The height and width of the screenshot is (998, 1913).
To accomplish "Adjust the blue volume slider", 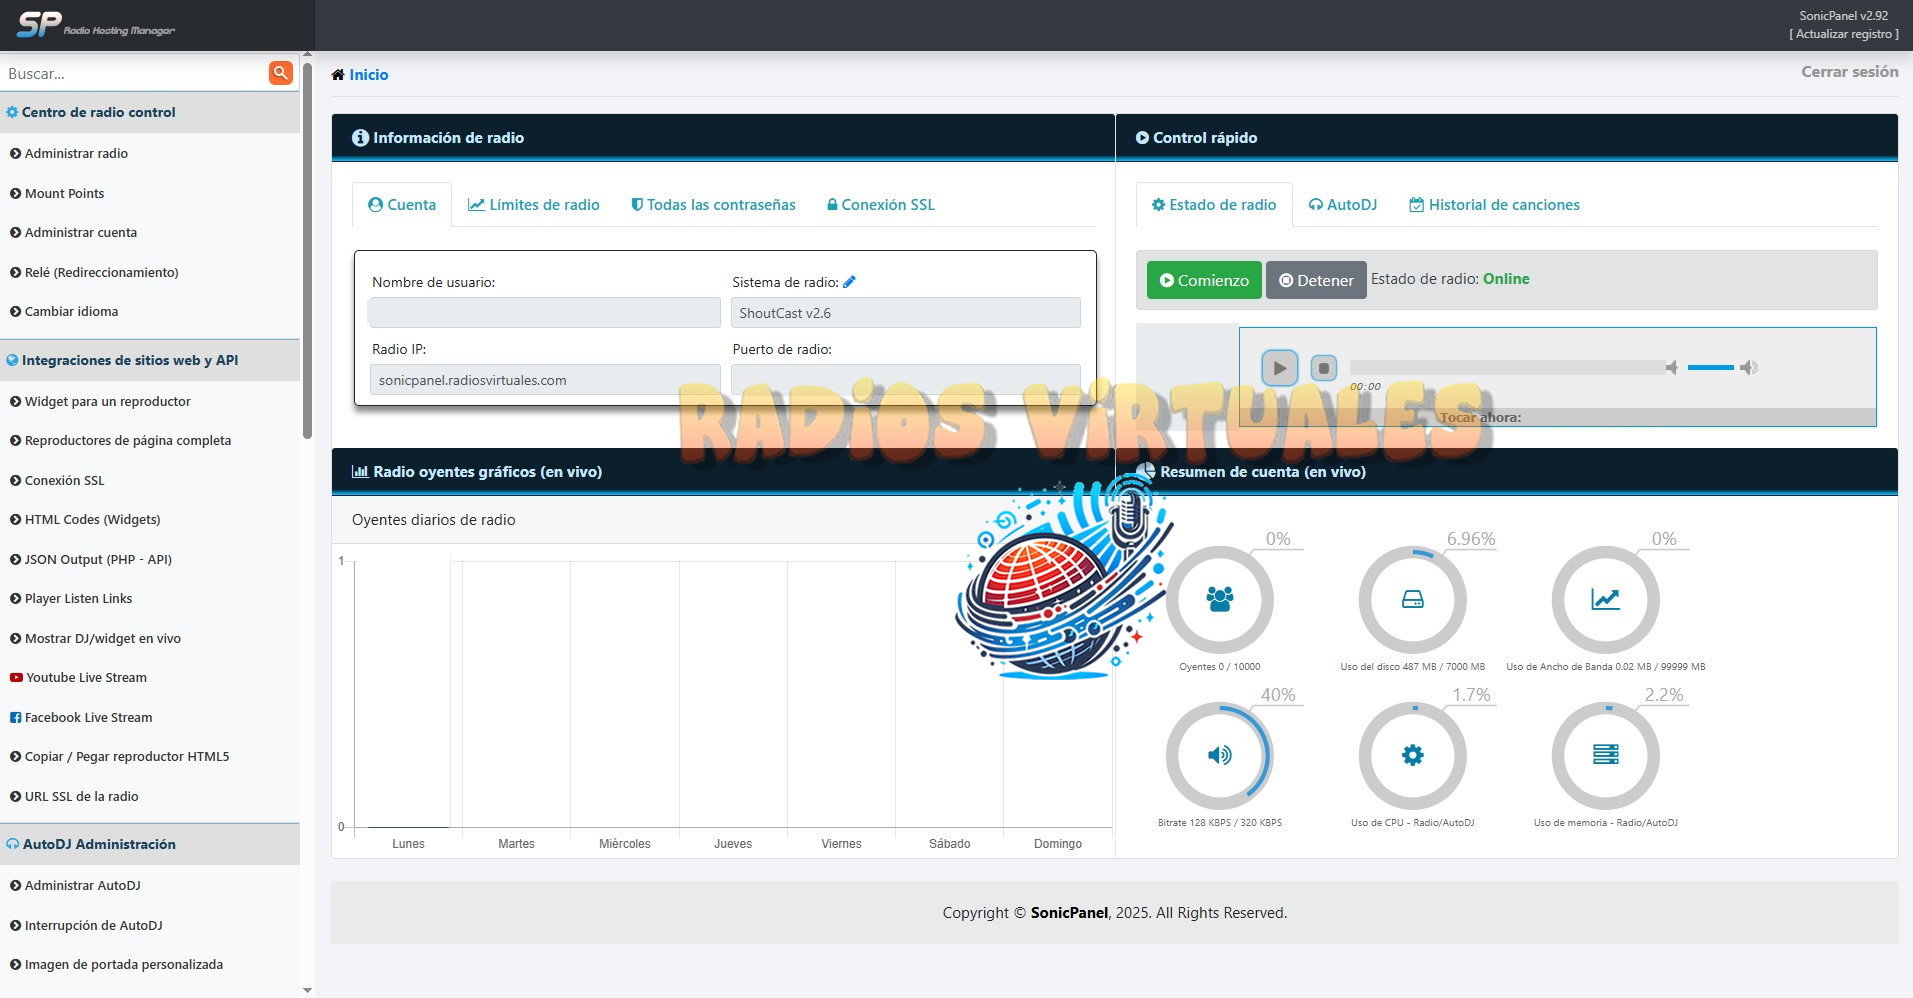I will 1710,368.
